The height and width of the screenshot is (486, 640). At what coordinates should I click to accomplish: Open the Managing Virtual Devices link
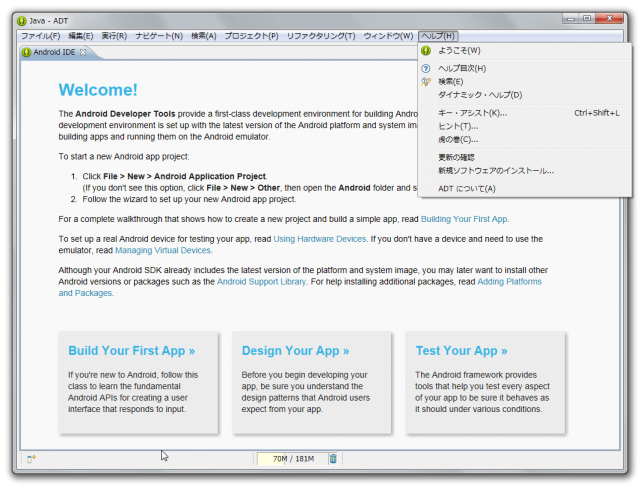tap(163, 250)
